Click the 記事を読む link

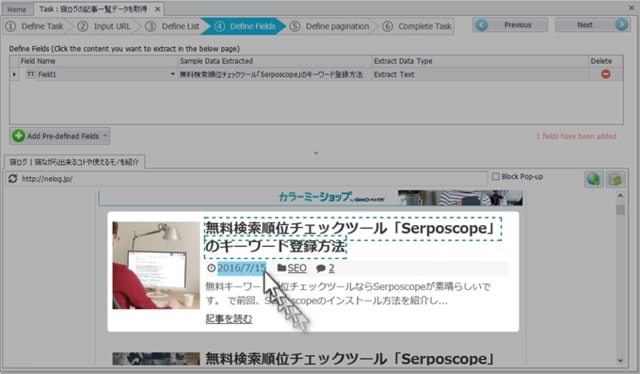(229, 318)
